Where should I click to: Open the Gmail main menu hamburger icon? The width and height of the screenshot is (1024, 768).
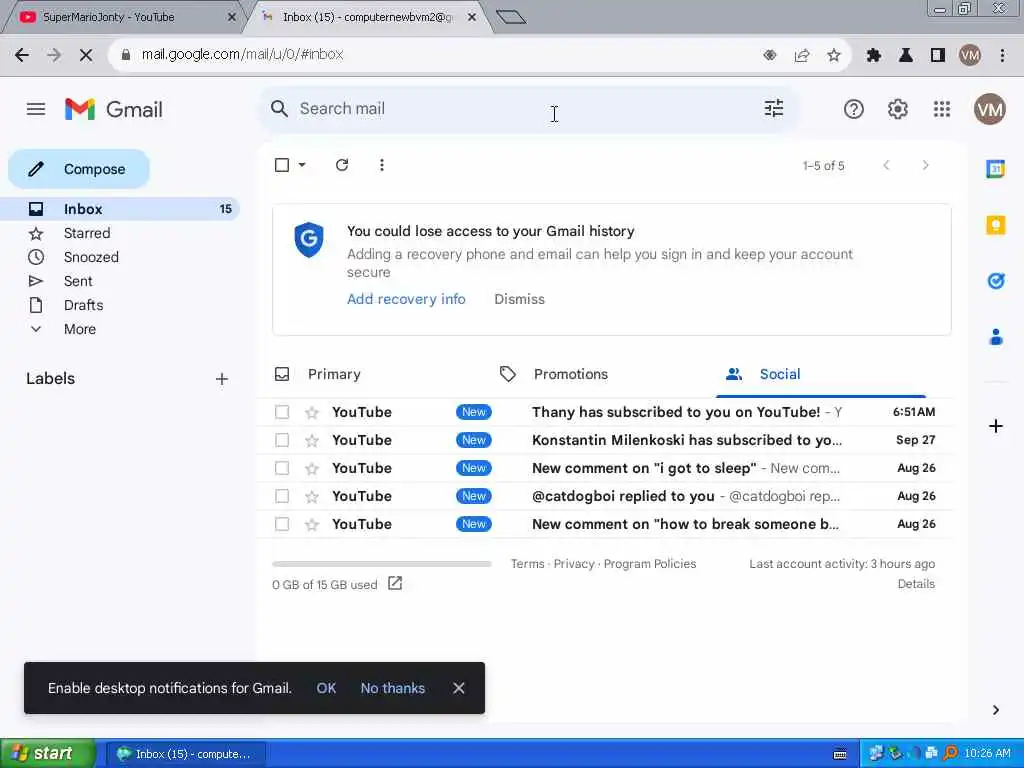(36, 109)
